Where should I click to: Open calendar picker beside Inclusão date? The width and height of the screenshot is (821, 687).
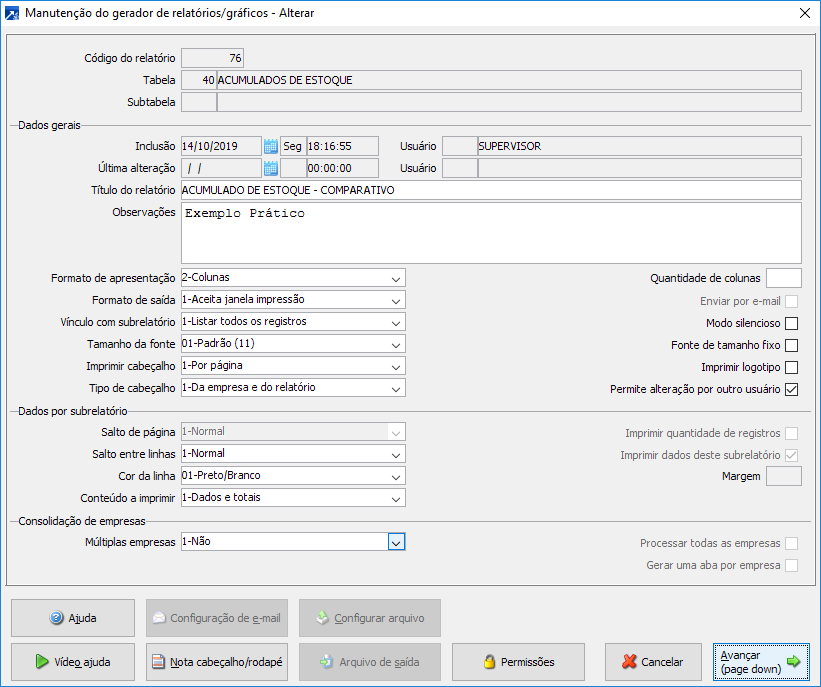click(270, 146)
